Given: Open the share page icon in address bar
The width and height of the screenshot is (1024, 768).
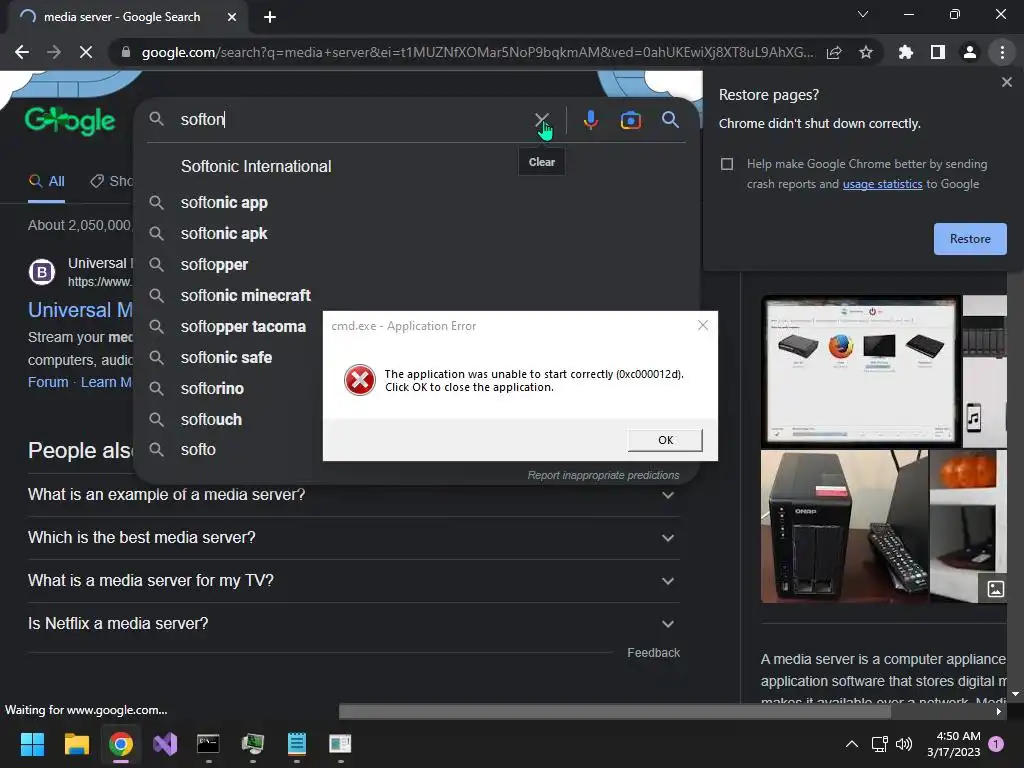Looking at the screenshot, I should click(834, 53).
